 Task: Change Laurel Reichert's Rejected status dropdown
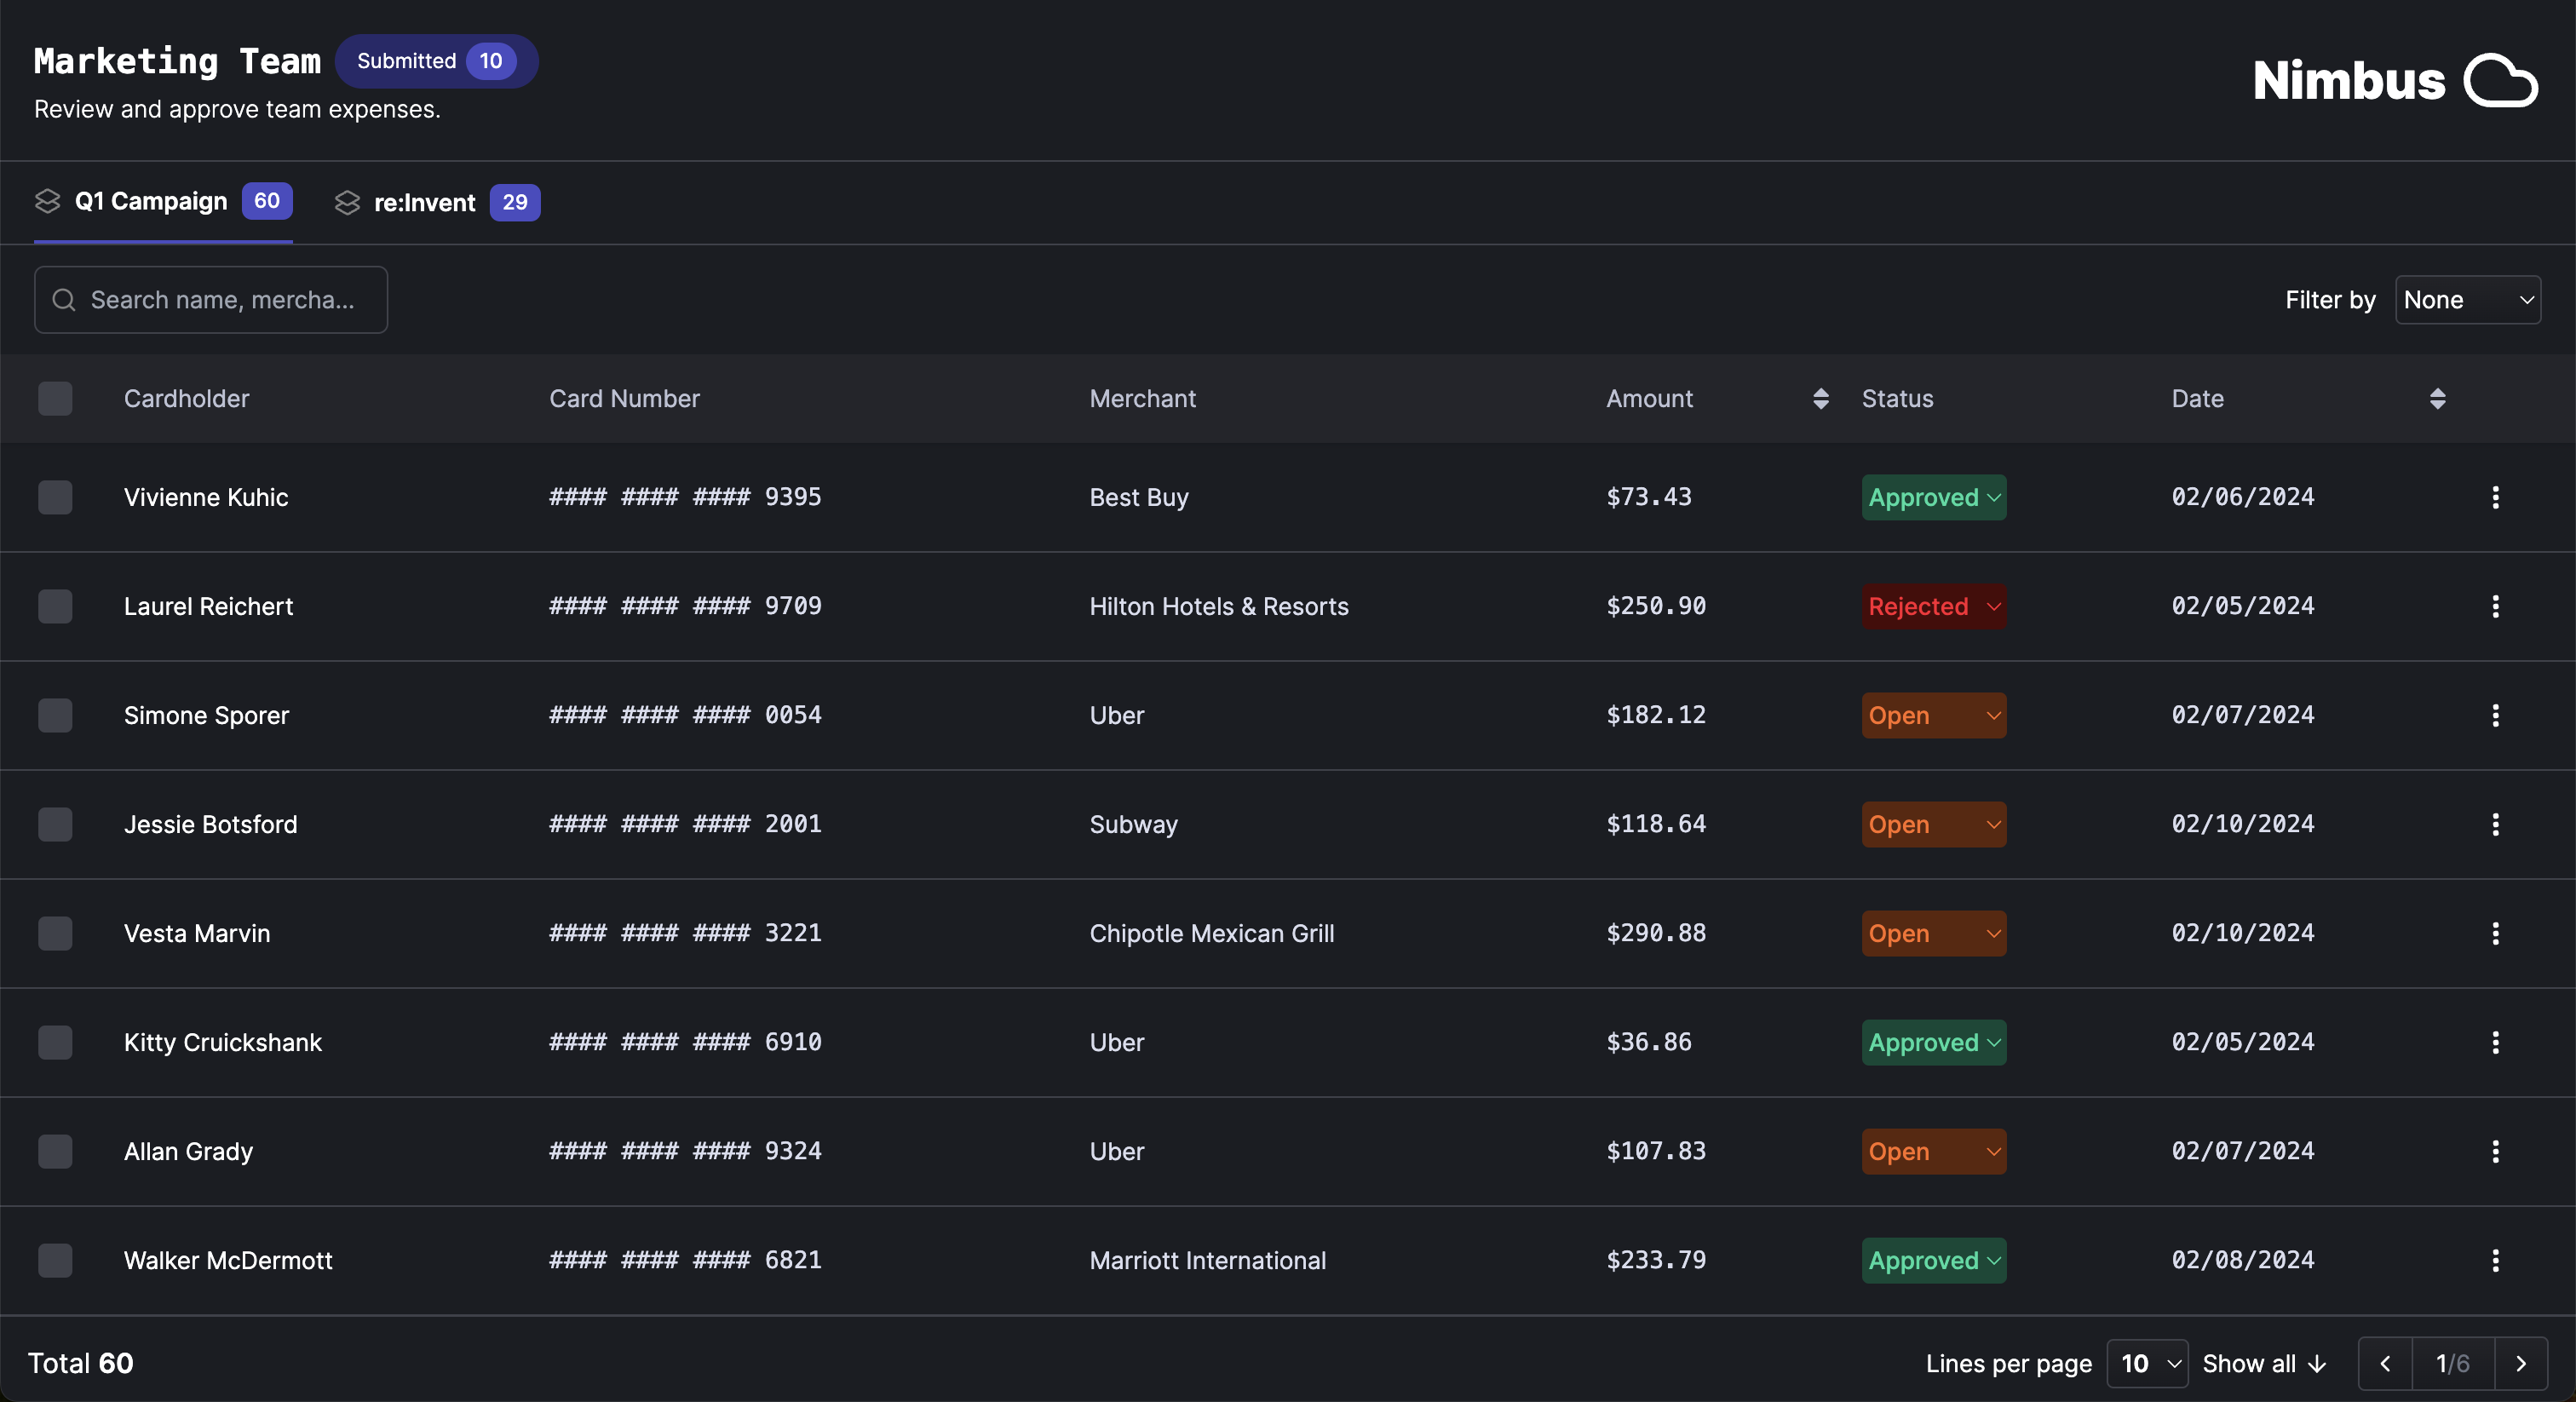point(1933,606)
